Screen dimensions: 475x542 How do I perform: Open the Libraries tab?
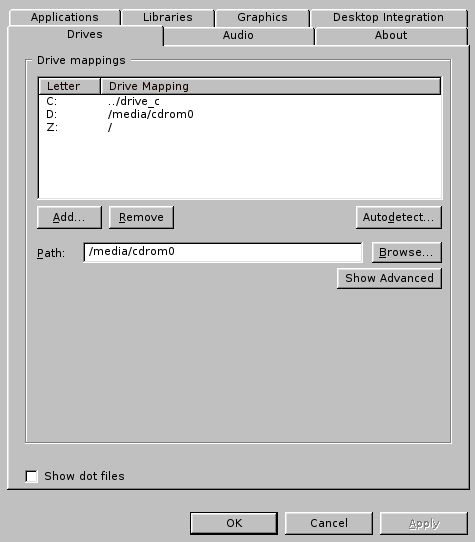point(168,17)
